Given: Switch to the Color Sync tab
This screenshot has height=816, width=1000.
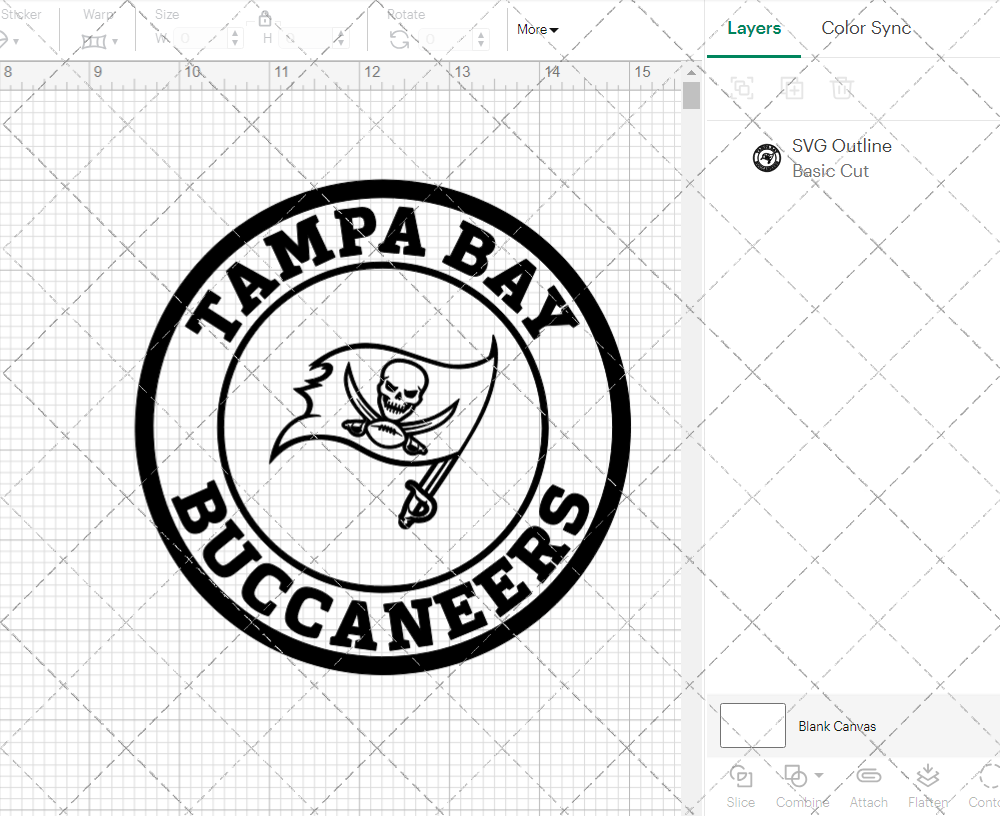Looking at the screenshot, I should (x=866, y=28).
